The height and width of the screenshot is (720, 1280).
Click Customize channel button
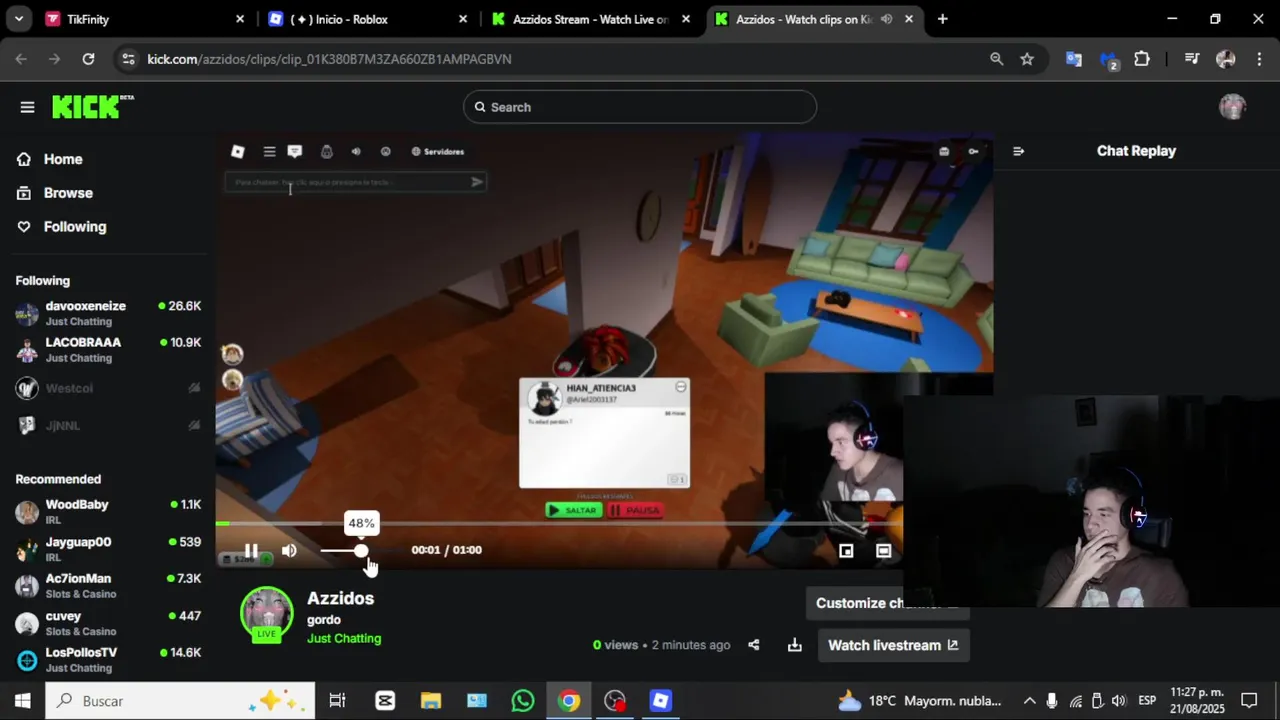[887, 603]
